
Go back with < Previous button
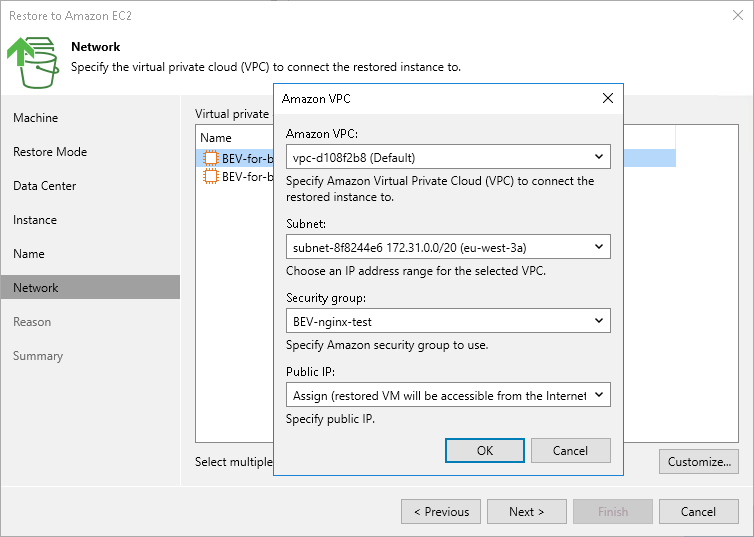click(441, 512)
